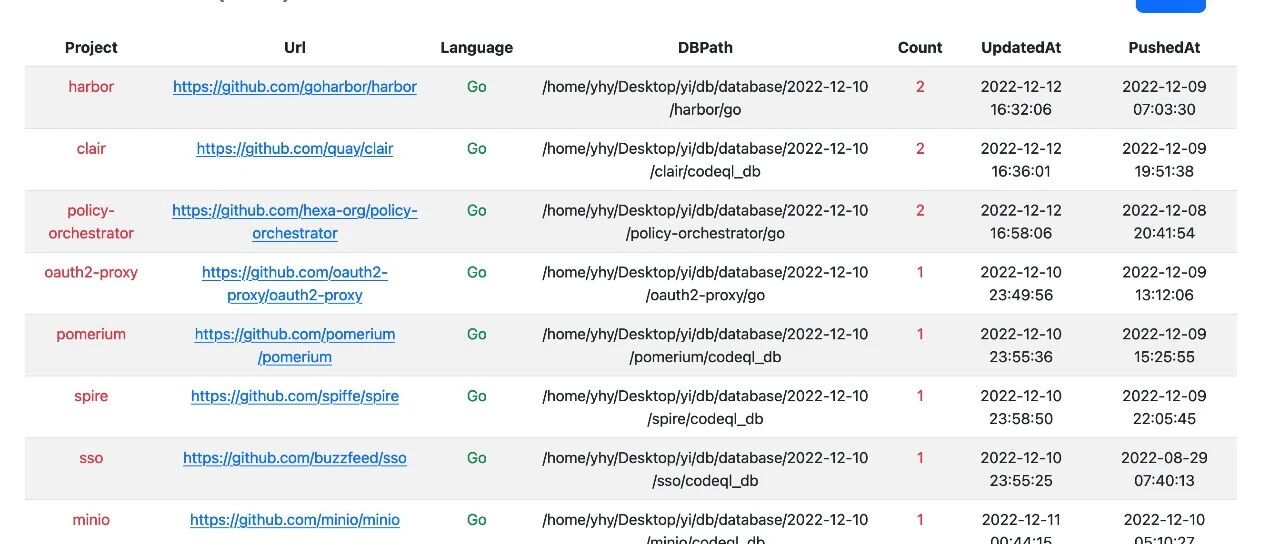Click the UpdatedAt column header
This screenshot has width=1280, height=544.
[x=1021, y=48]
